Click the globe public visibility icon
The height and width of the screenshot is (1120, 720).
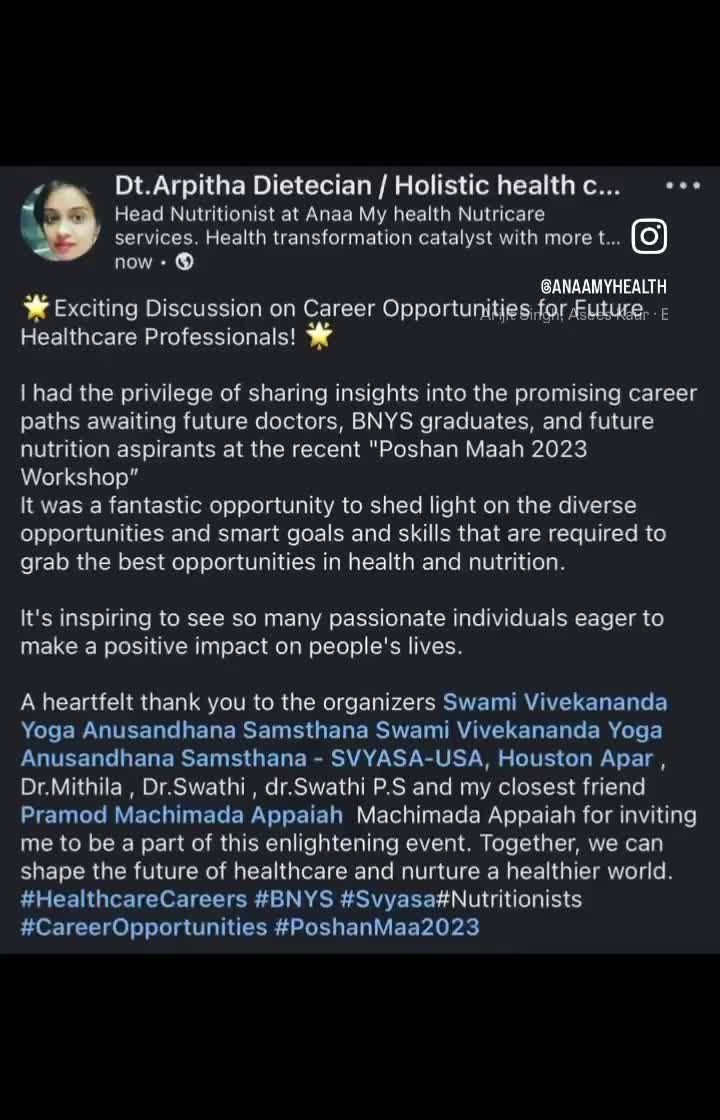click(x=184, y=262)
